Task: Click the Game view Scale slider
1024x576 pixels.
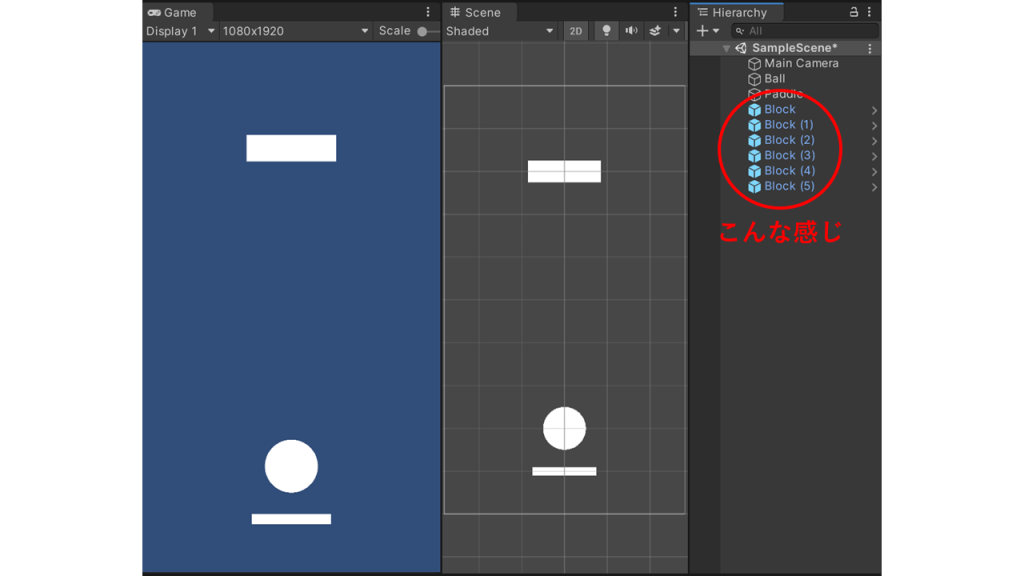Action: 424,31
